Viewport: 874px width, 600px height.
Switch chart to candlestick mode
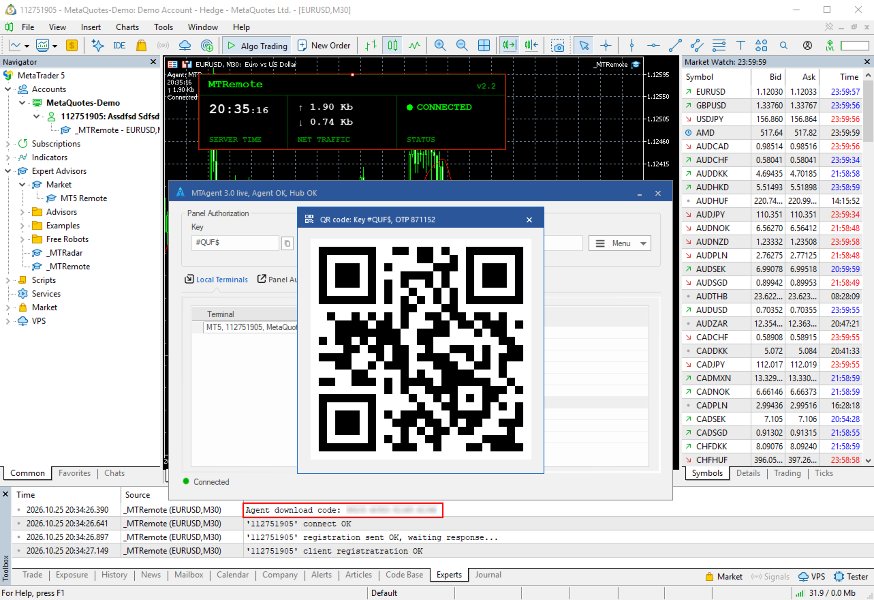[x=392, y=45]
